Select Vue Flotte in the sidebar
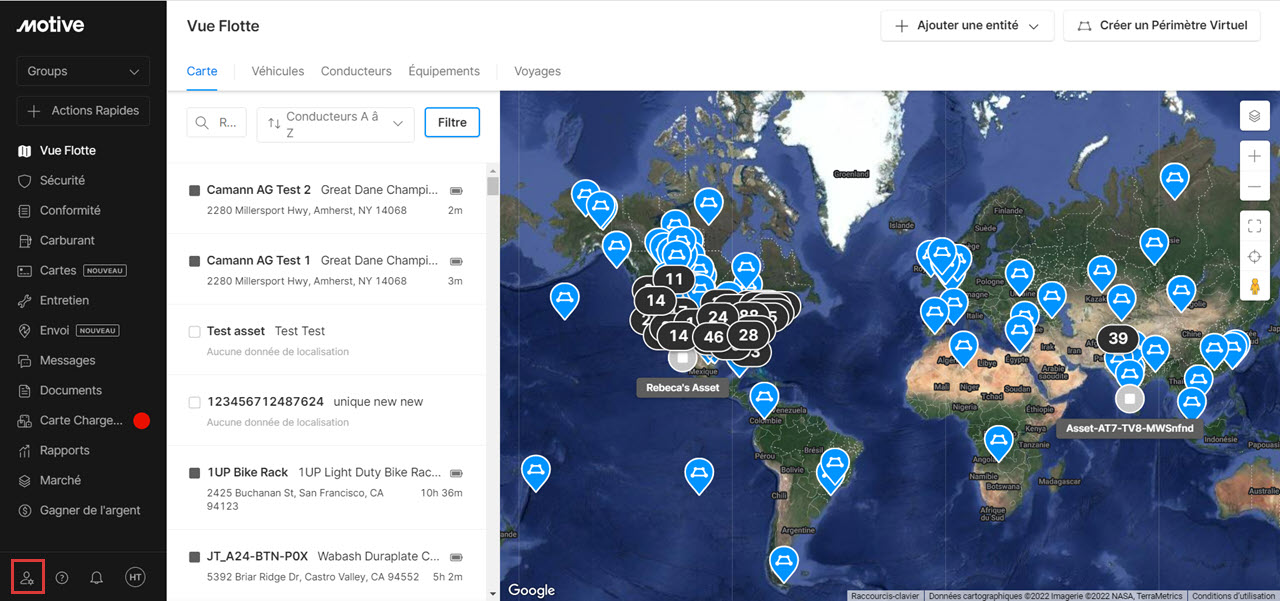Image resolution: width=1280 pixels, height=601 pixels. [x=67, y=151]
